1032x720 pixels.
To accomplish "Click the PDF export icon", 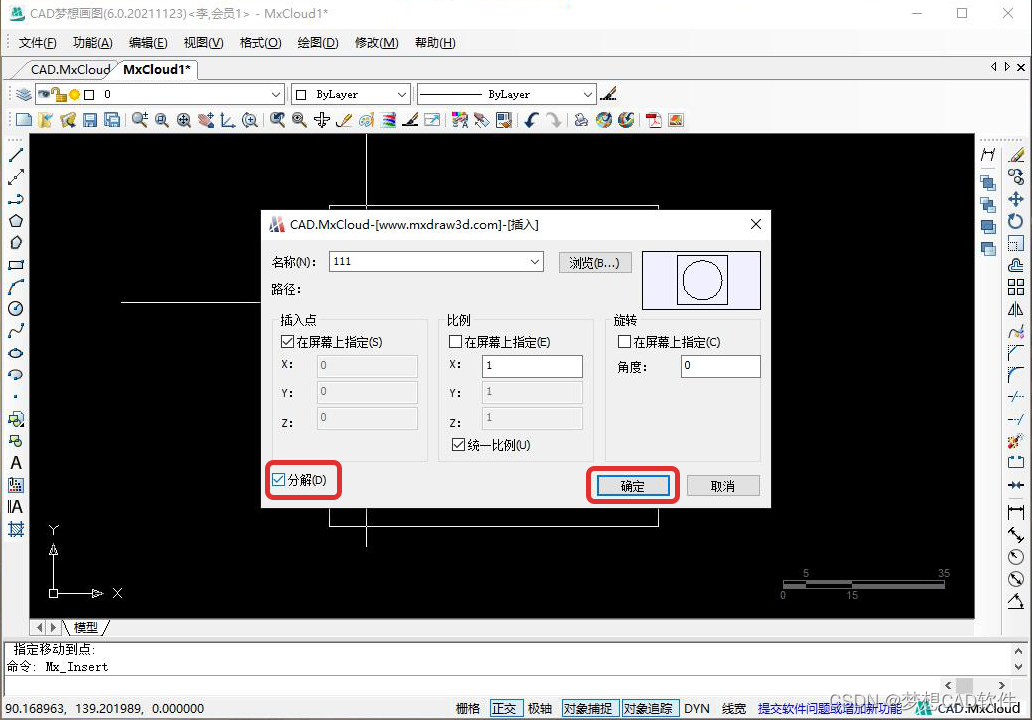I will [x=654, y=120].
